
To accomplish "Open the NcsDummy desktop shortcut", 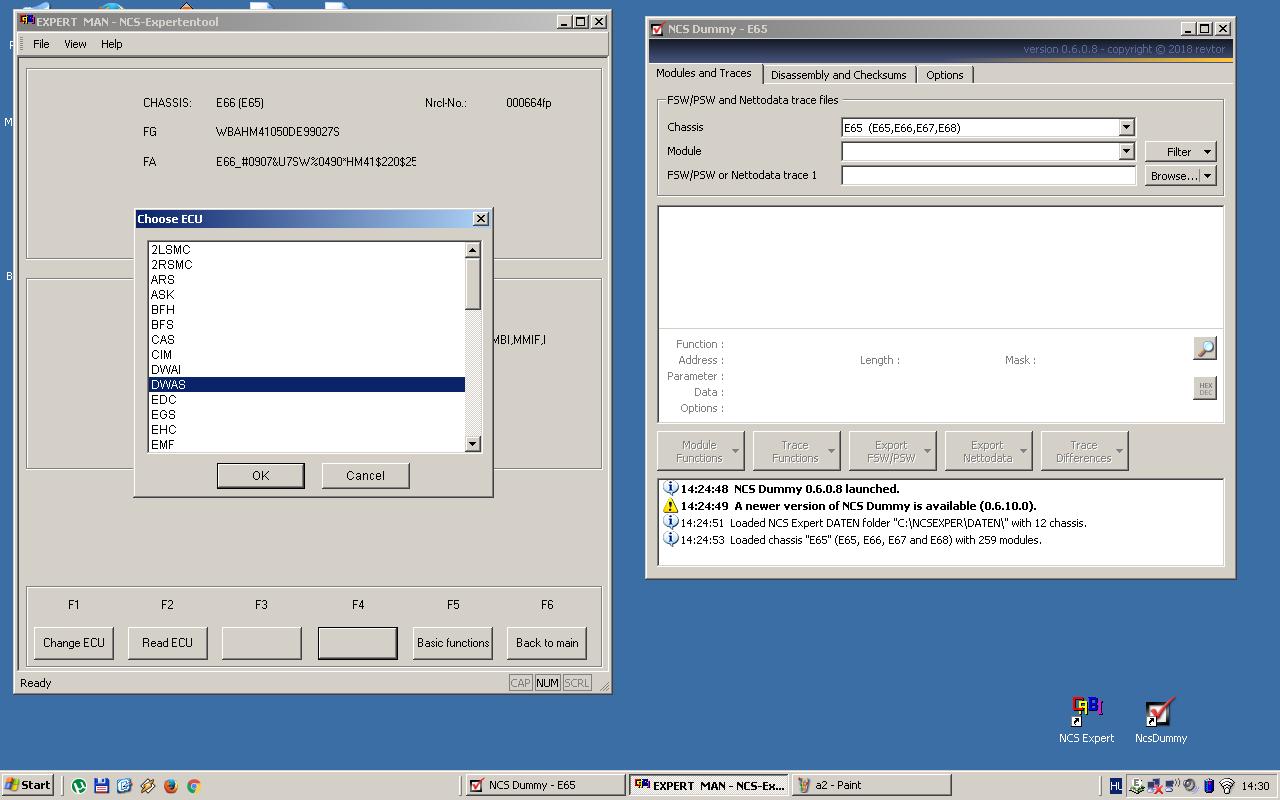I will tap(1160, 721).
